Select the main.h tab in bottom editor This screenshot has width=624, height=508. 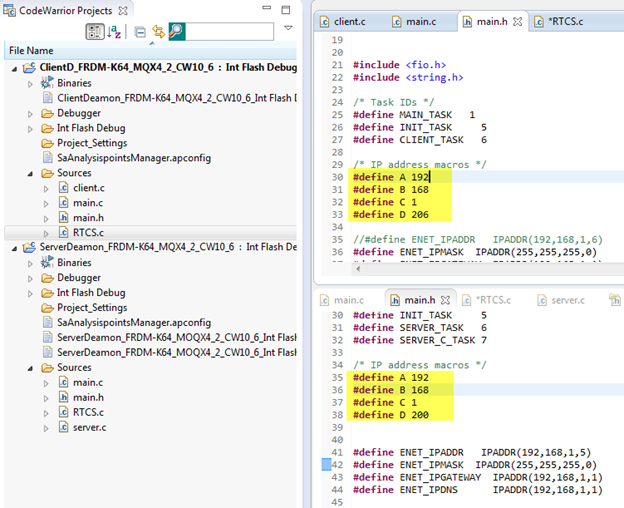(x=420, y=300)
